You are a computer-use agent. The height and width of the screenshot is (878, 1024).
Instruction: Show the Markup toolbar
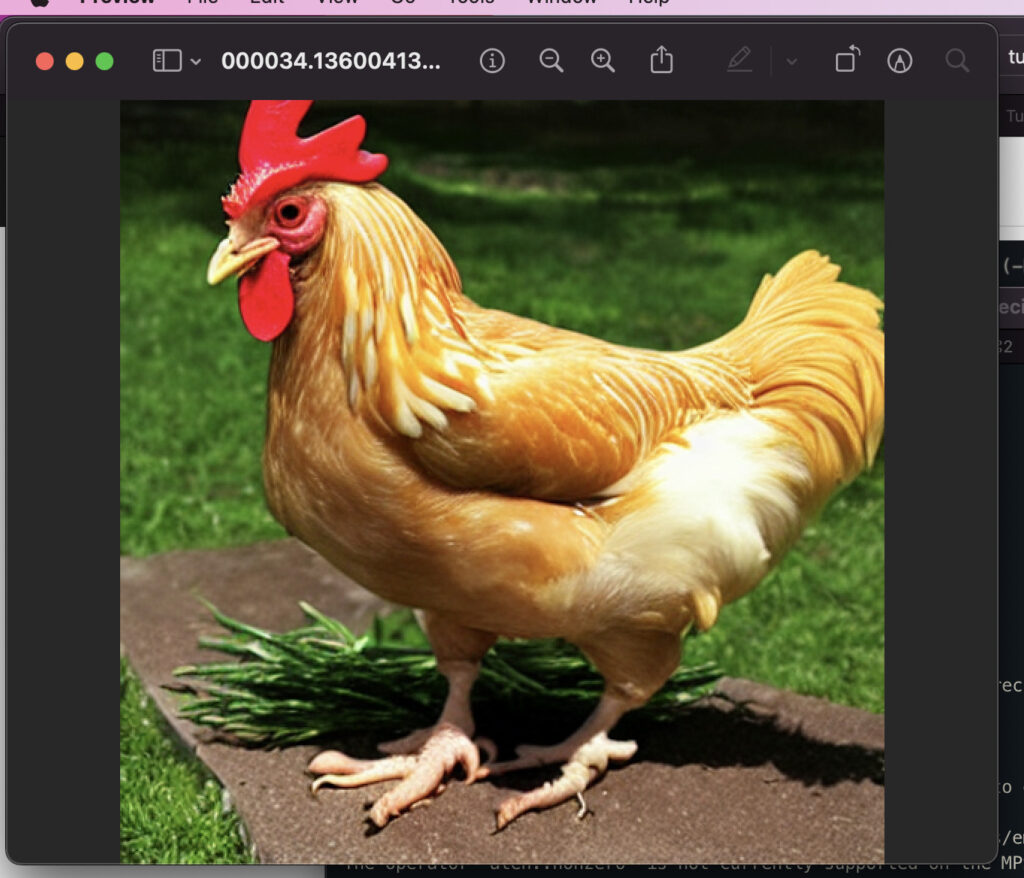pos(899,61)
